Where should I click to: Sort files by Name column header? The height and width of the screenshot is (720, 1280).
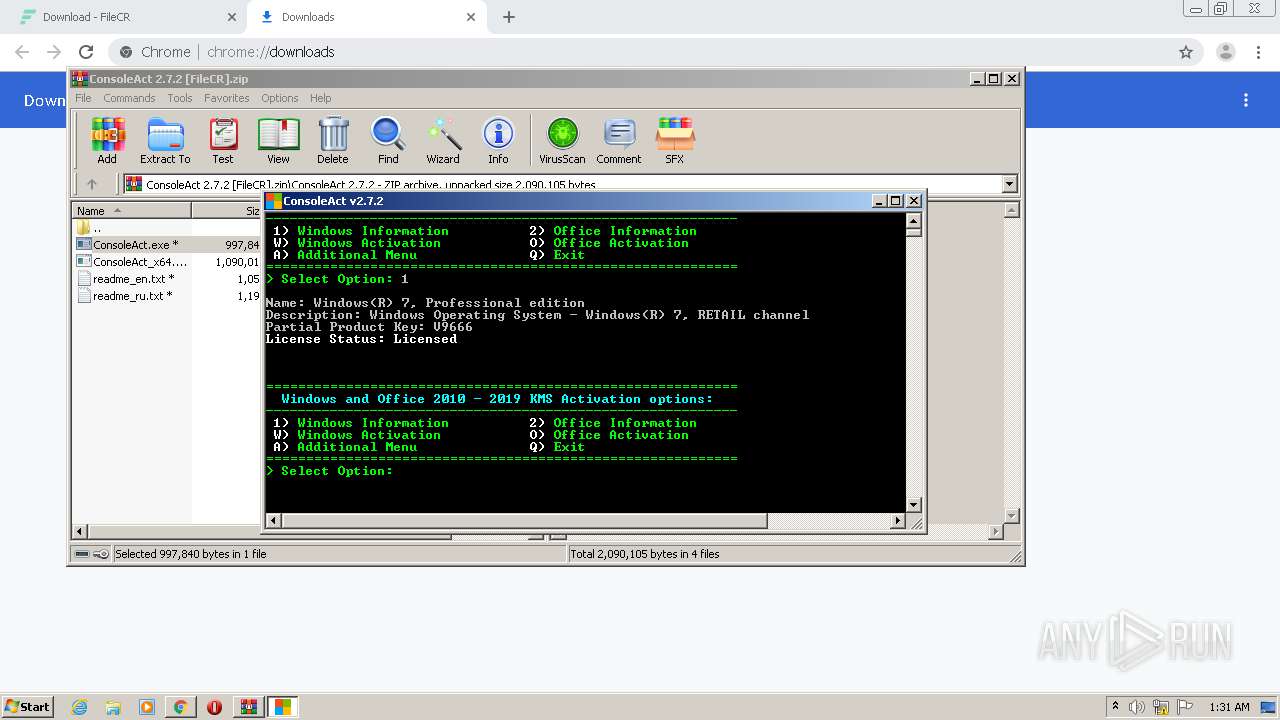coord(131,210)
